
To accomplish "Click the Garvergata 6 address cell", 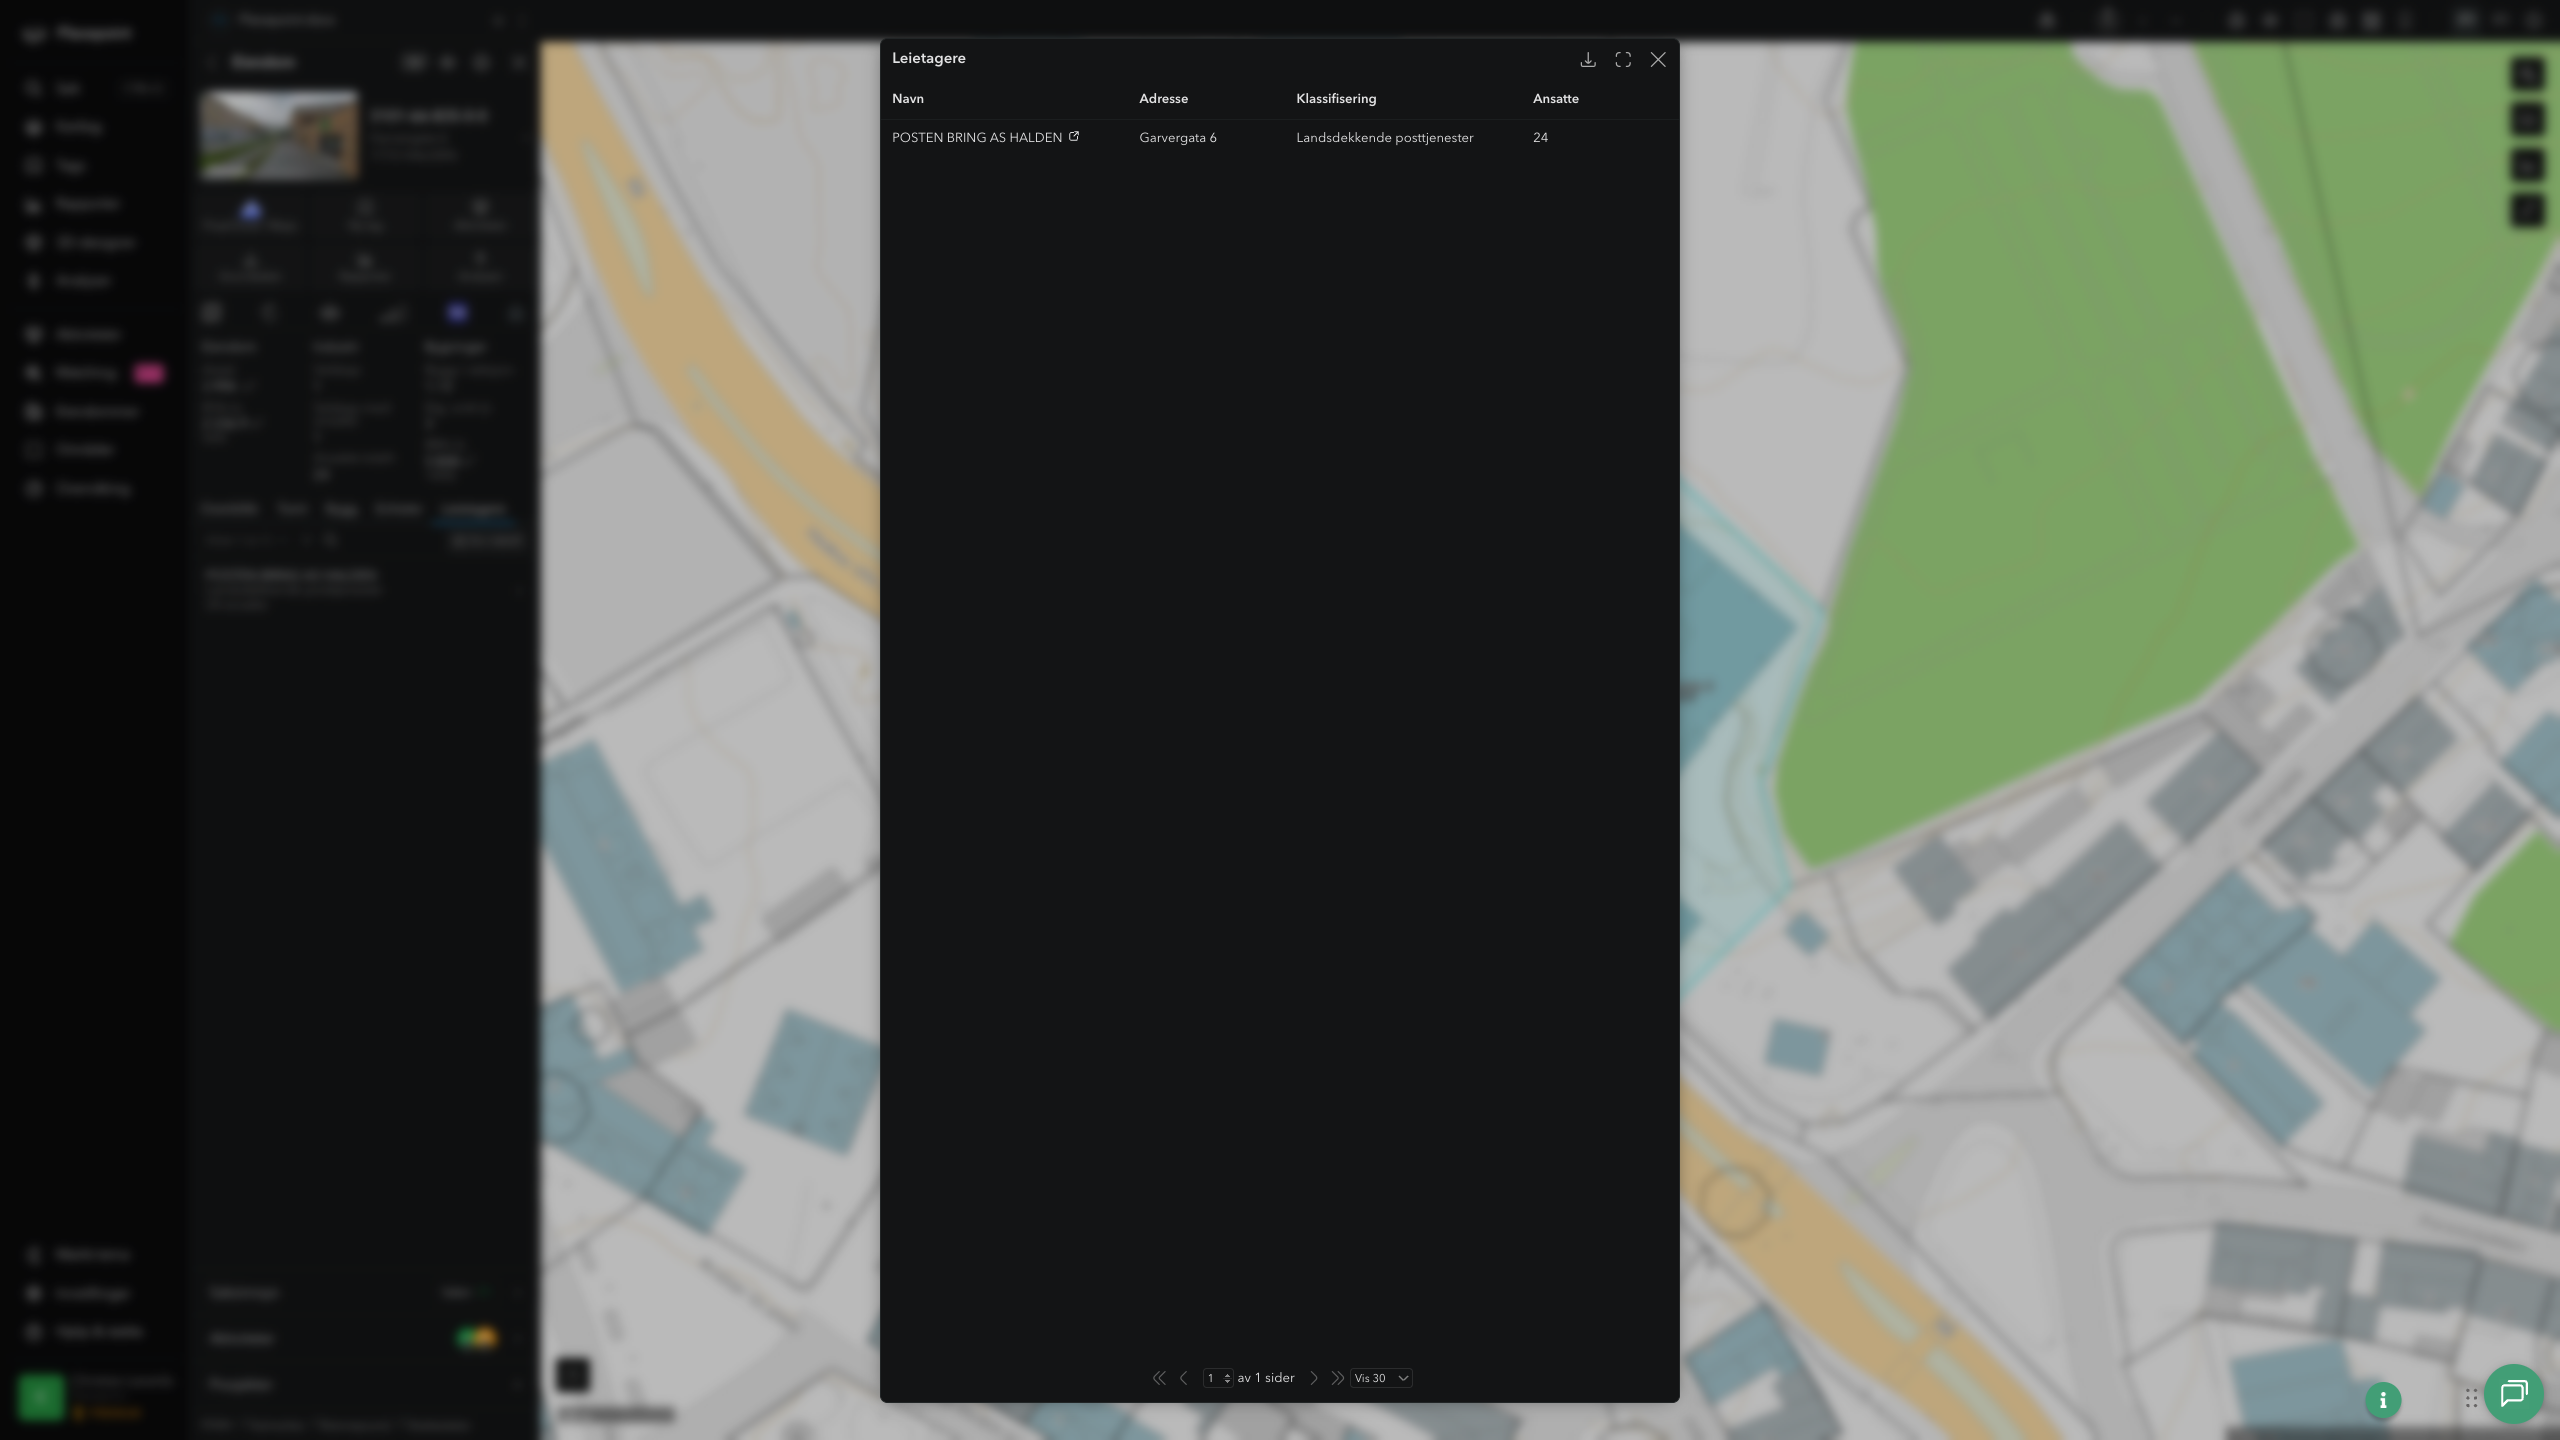I will click(x=1178, y=138).
